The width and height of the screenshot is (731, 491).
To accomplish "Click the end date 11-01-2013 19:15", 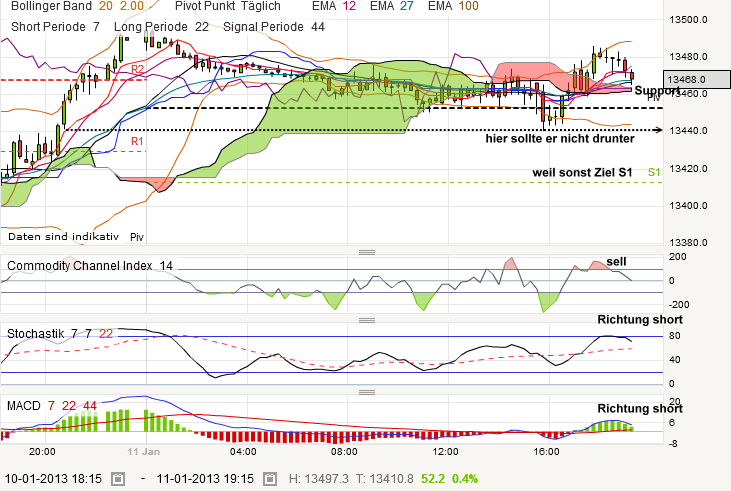I will 205,479.
